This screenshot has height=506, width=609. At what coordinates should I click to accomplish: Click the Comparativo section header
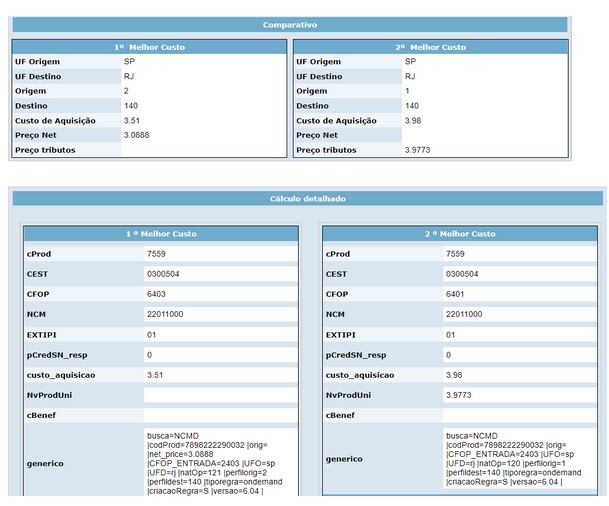tap(290, 25)
